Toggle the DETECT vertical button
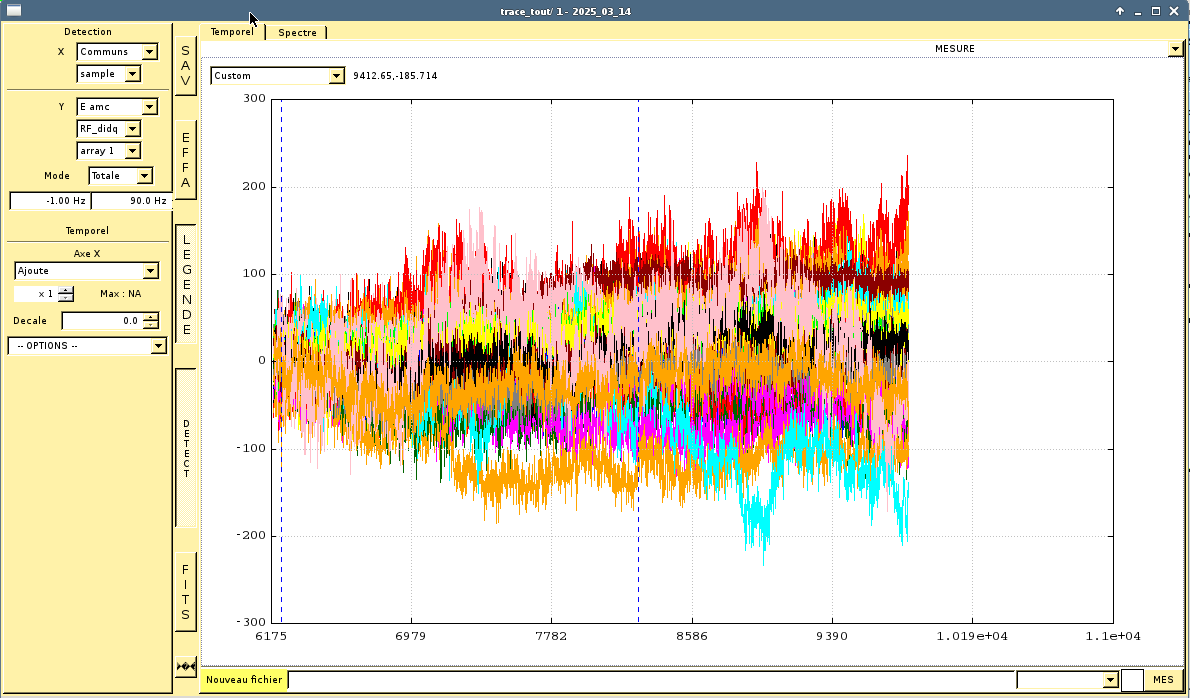 185,447
